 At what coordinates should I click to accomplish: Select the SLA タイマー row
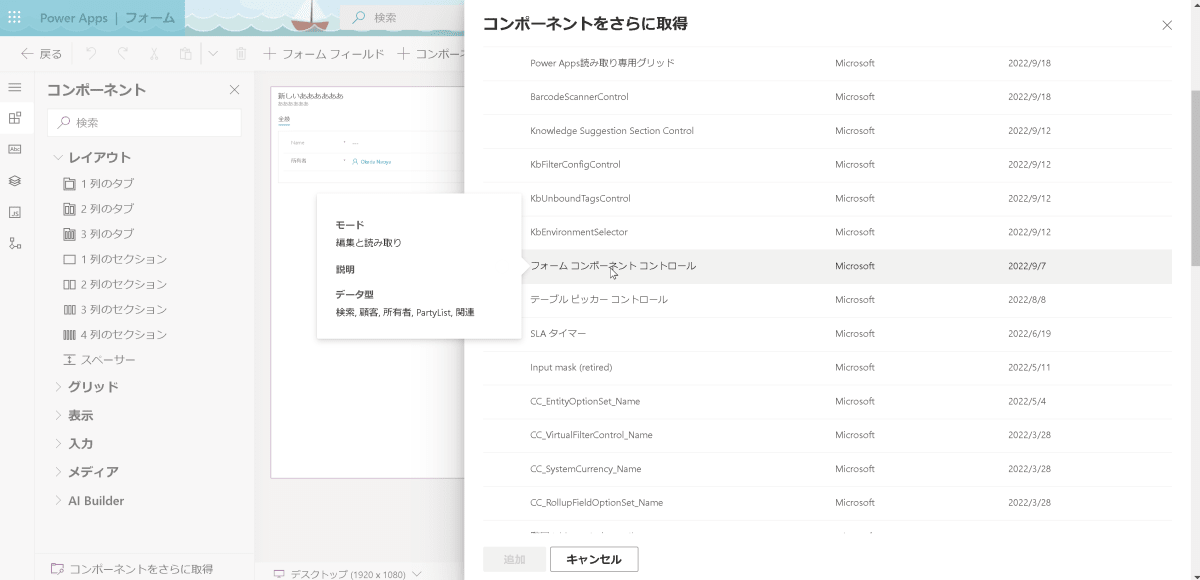click(827, 333)
